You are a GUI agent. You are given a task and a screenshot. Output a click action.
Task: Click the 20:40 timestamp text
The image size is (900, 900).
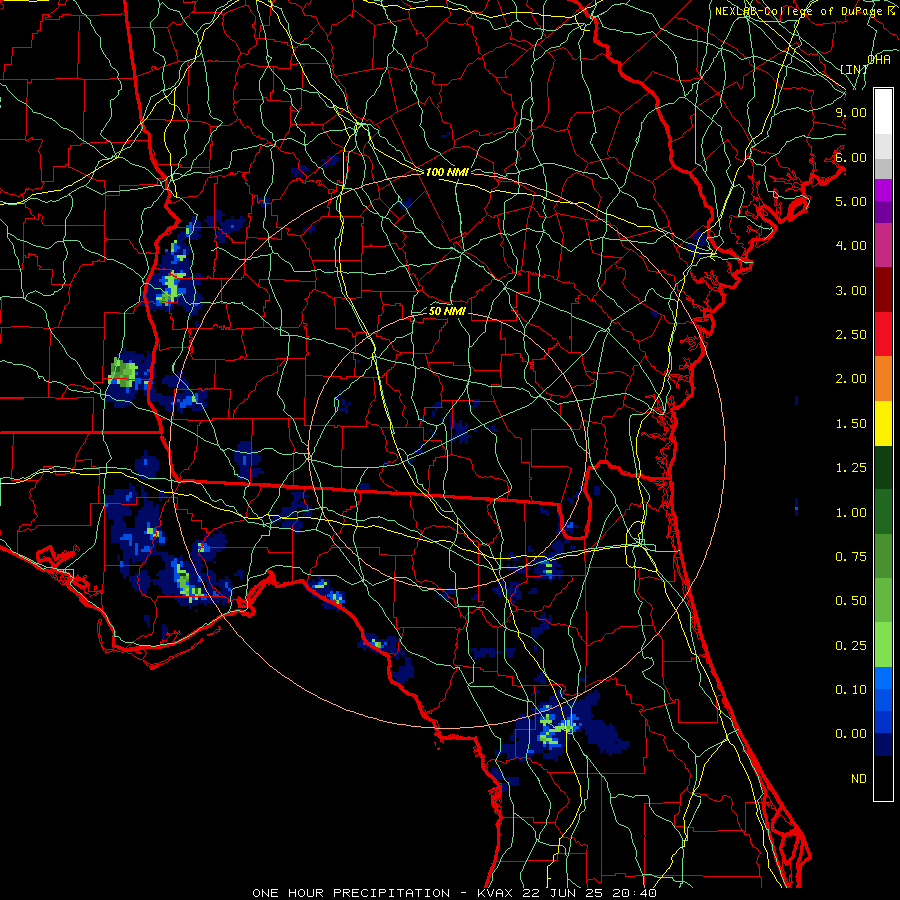635,893
